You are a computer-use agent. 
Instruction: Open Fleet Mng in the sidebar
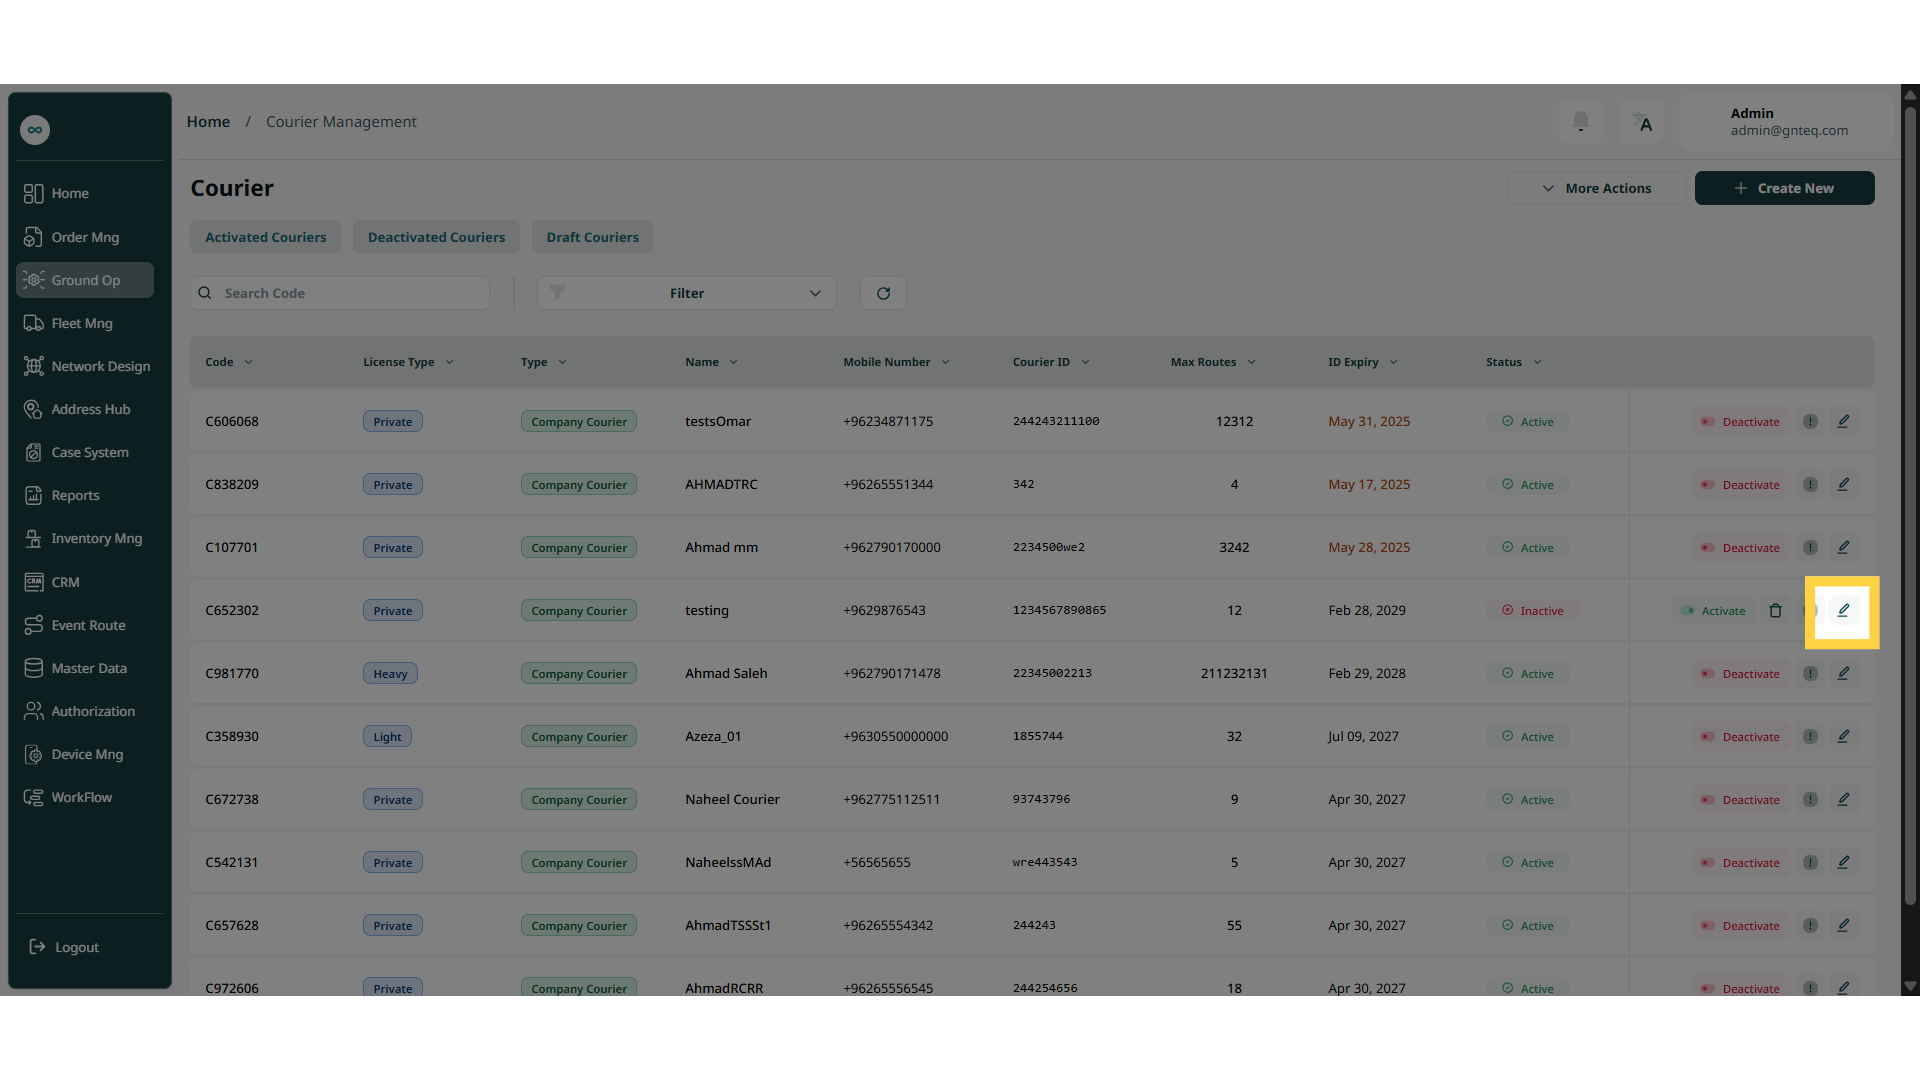85,323
